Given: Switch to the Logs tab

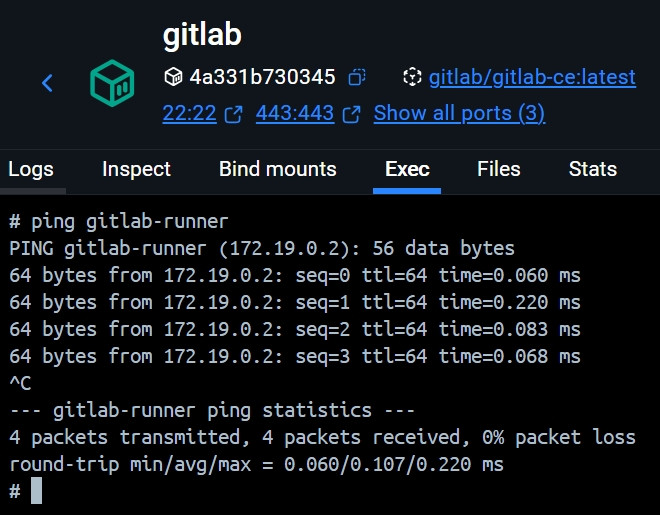Looking at the screenshot, I should 31,170.
